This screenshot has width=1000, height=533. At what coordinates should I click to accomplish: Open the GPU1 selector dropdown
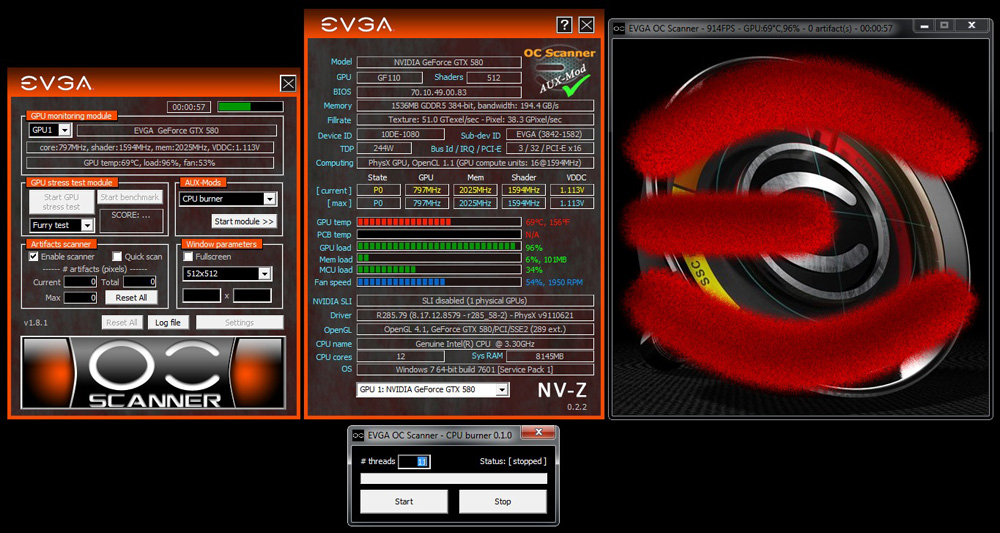50,130
